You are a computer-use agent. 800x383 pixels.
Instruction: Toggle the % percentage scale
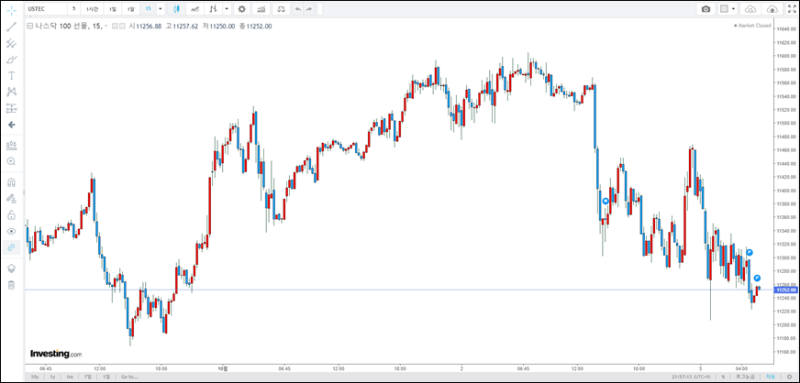tap(723, 376)
